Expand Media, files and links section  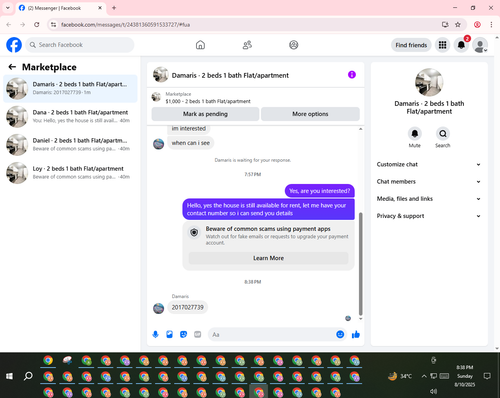click(429, 199)
